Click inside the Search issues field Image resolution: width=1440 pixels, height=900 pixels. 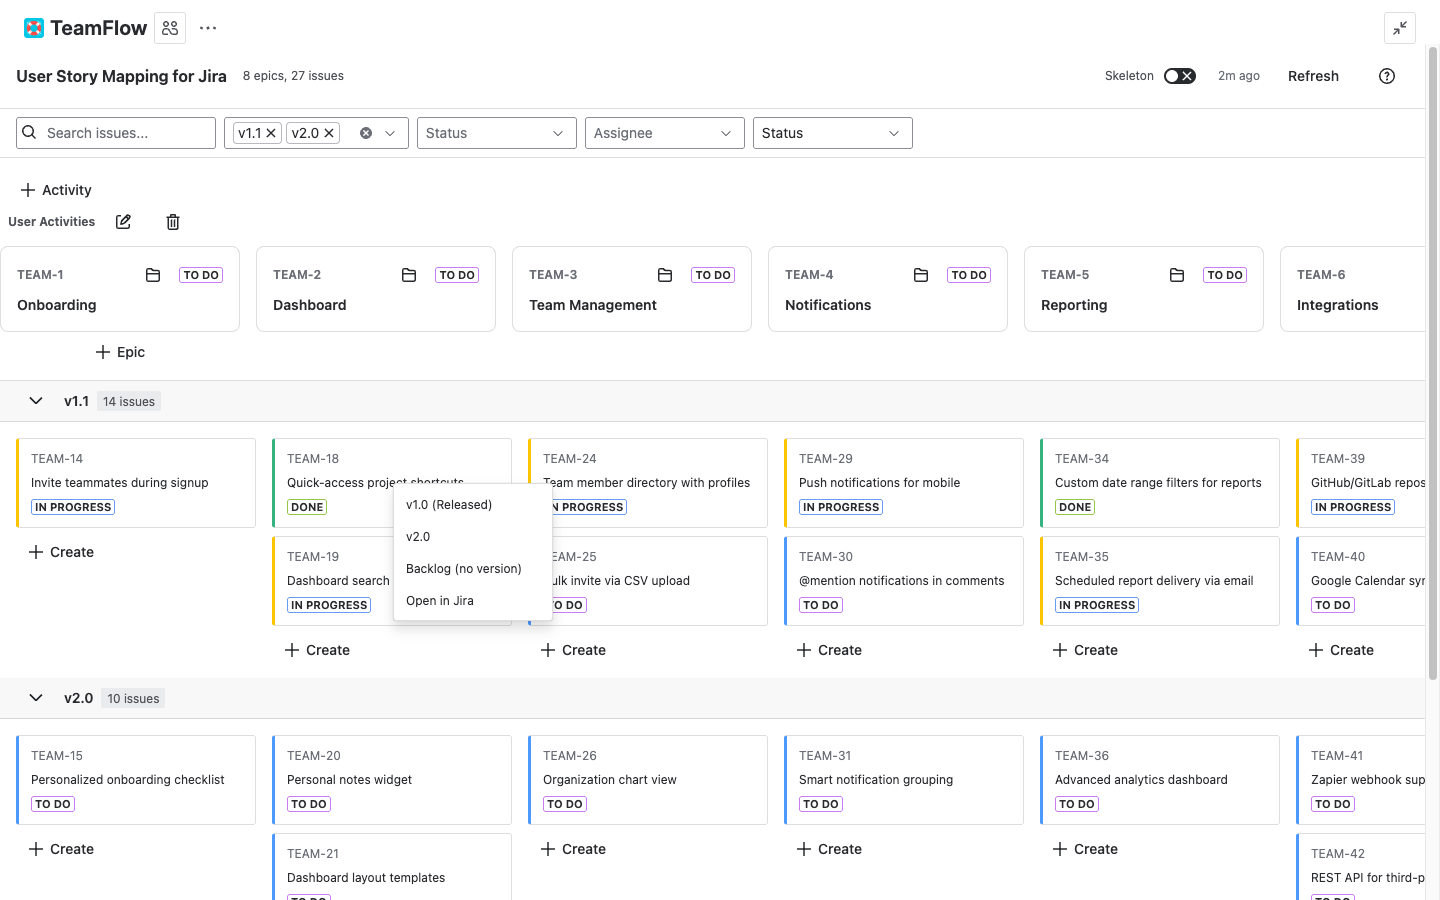[x=120, y=132]
